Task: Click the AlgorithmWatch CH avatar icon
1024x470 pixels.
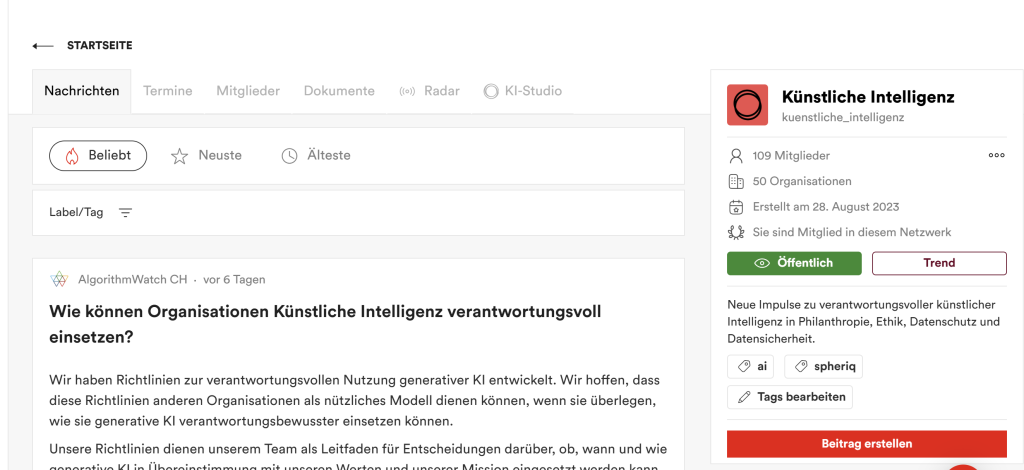Action: [59, 280]
